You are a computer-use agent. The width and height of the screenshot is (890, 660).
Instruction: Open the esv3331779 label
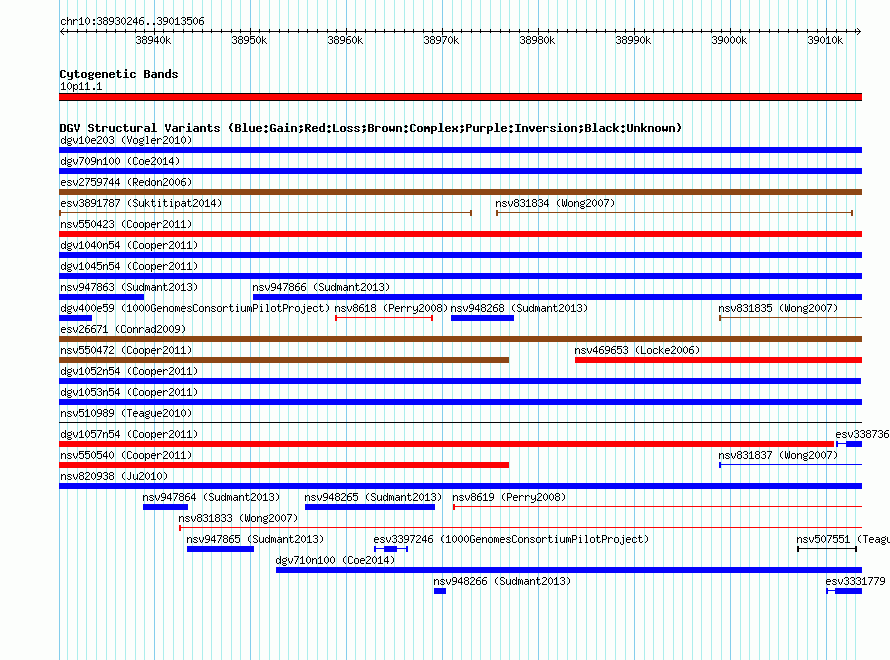pos(855,581)
